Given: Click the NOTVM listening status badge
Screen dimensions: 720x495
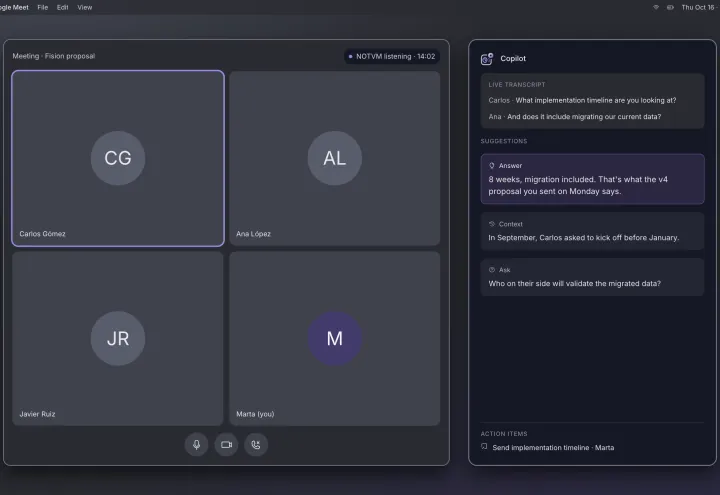Looking at the screenshot, I should coord(392,56).
